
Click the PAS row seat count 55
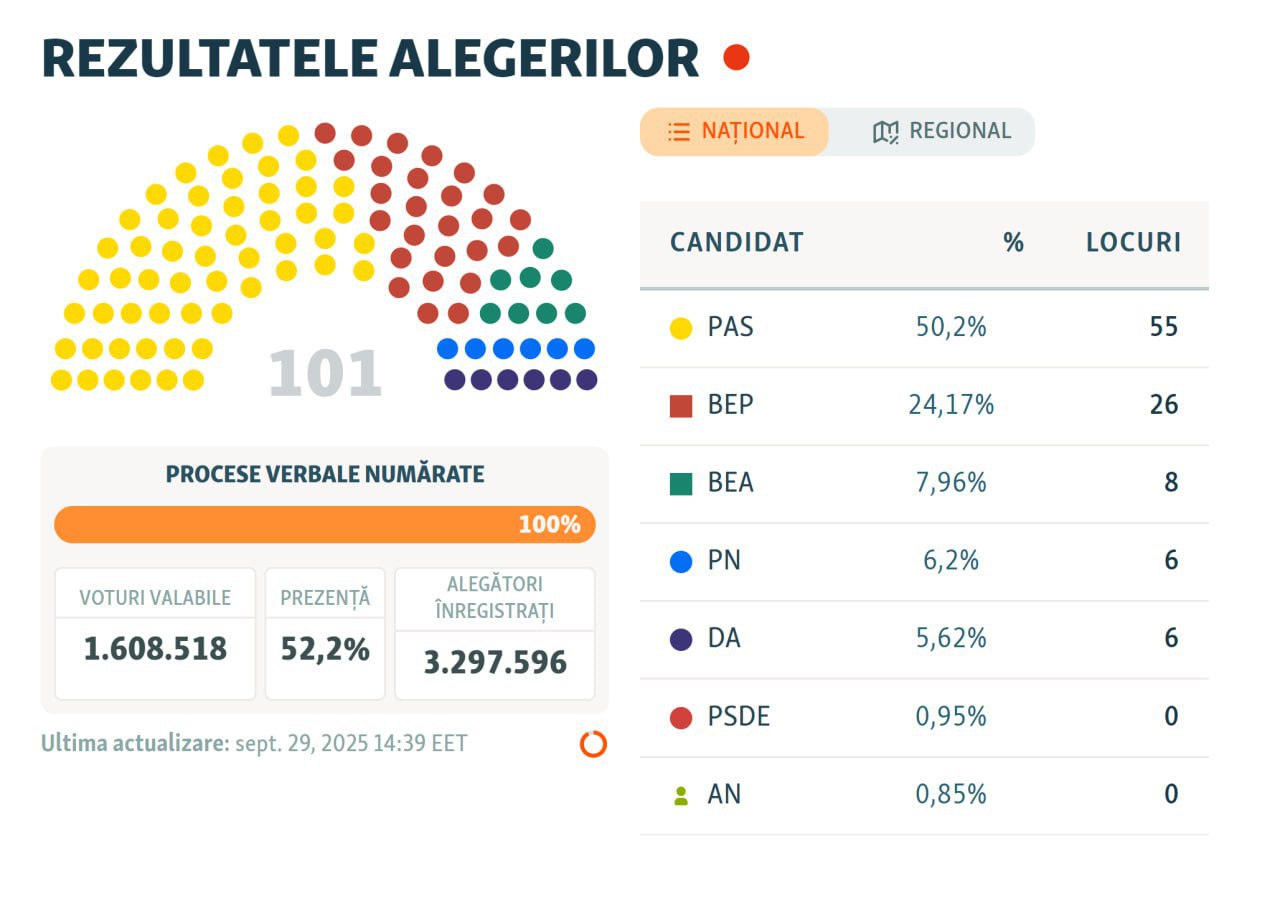coord(1163,327)
